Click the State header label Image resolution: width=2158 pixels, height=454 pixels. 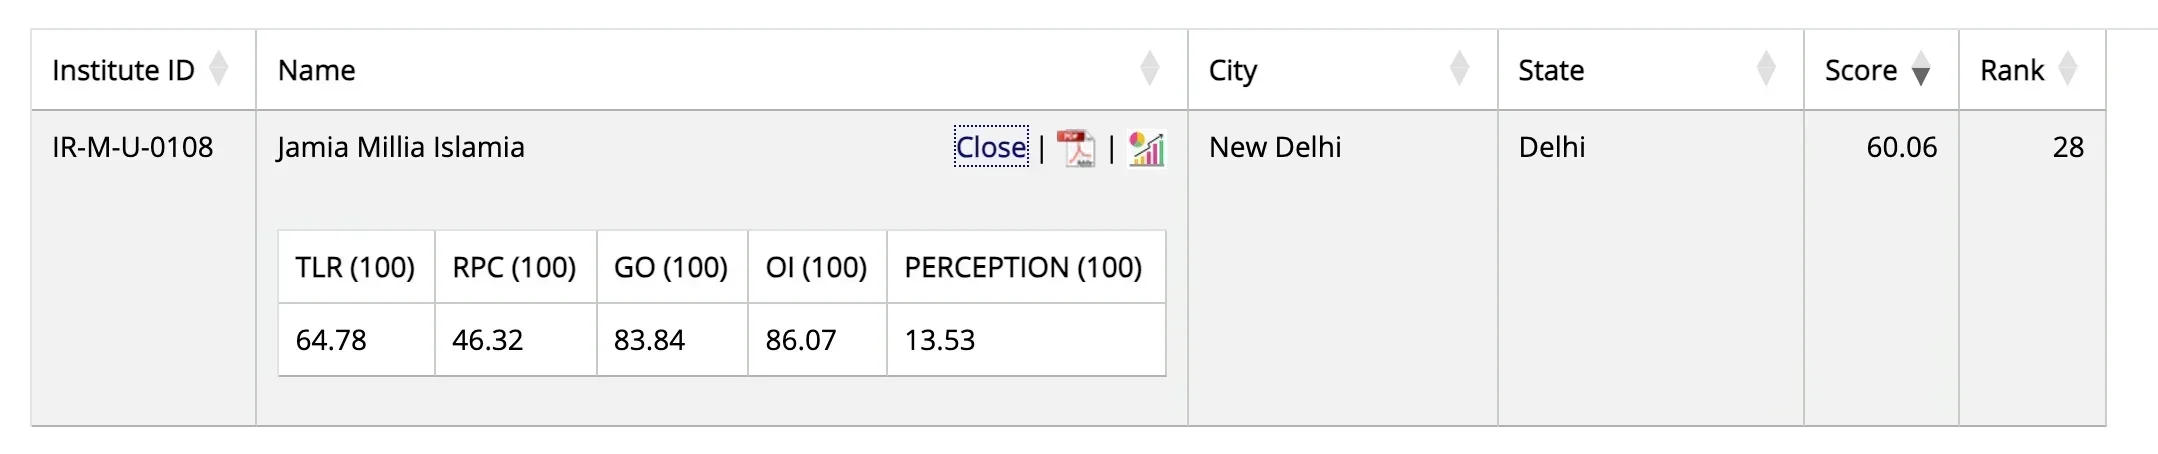point(1550,70)
